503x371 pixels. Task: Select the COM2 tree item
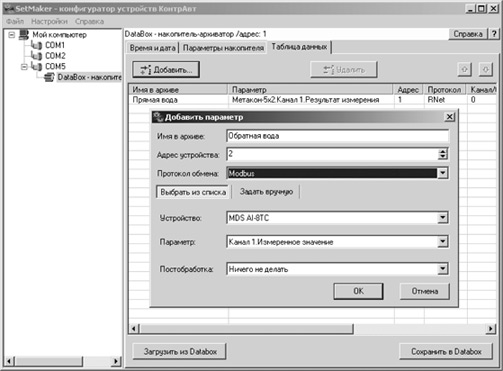[x=55, y=56]
